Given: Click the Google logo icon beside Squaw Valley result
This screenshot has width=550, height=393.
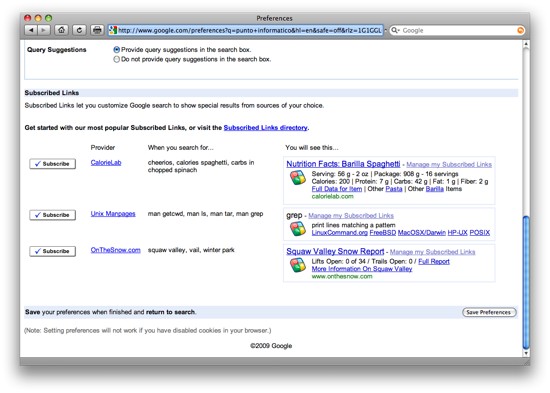Looking at the screenshot, I should click(297, 265).
